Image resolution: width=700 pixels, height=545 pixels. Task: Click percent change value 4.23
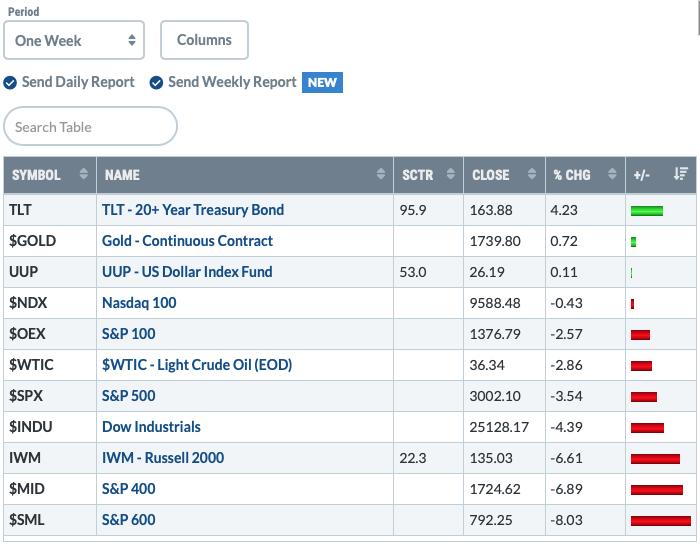[x=564, y=210]
